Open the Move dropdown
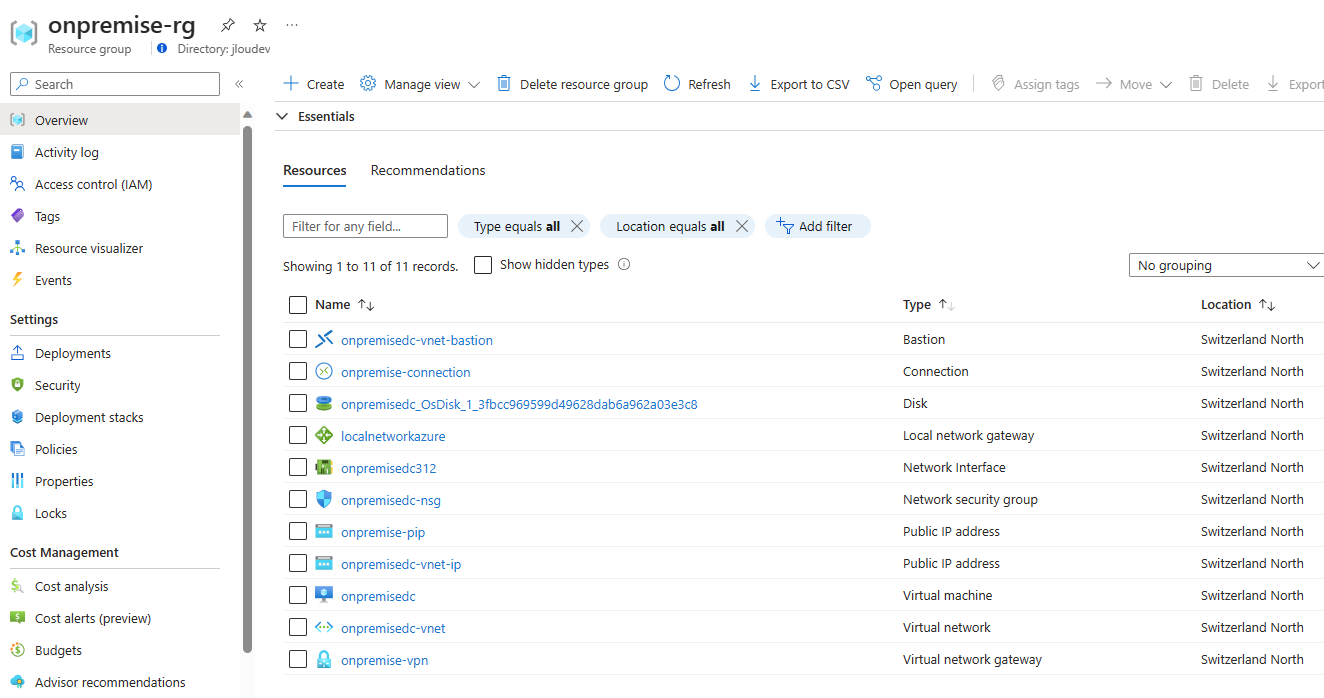Screen dimensions: 1324x698 click(x=1133, y=84)
